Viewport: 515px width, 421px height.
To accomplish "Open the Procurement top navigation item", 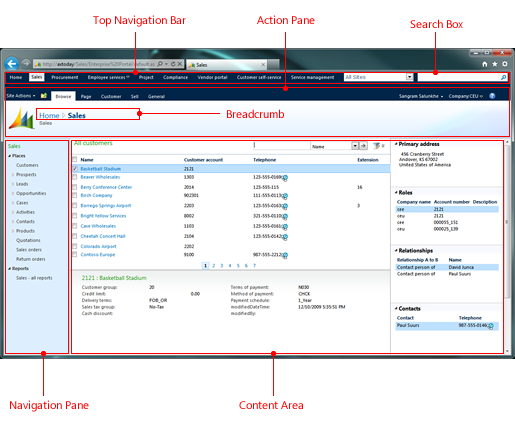I will click(x=65, y=77).
